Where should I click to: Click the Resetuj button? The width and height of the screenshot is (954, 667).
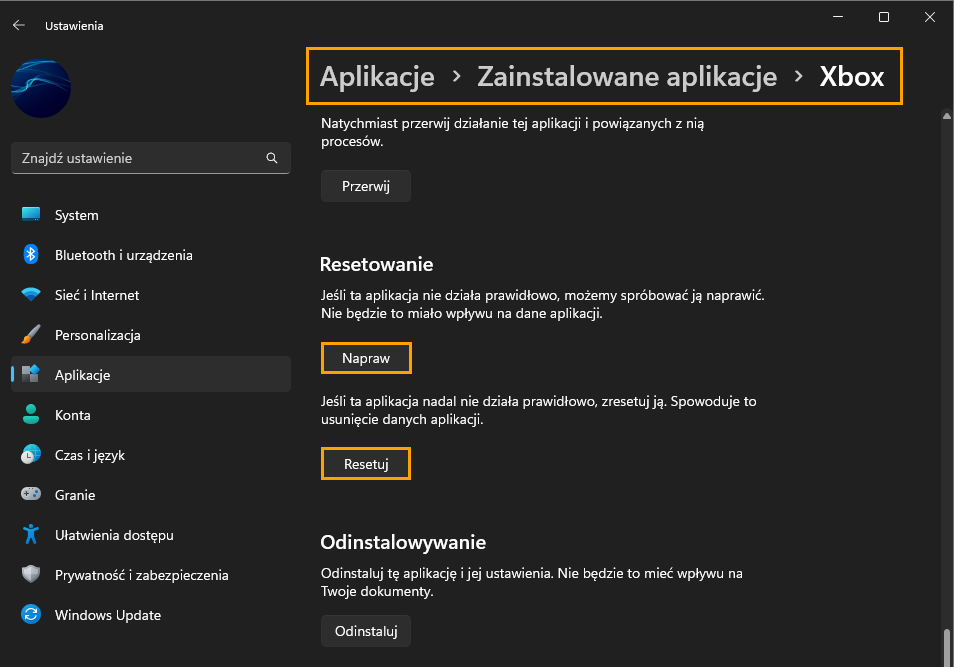[x=366, y=464]
